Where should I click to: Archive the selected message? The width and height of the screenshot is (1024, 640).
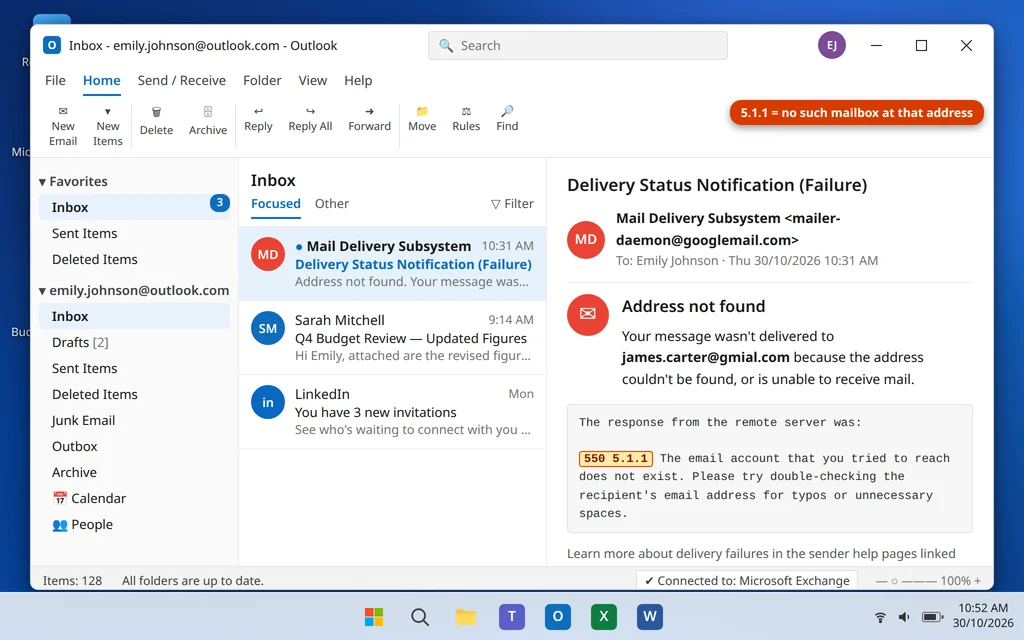coord(208,121)
